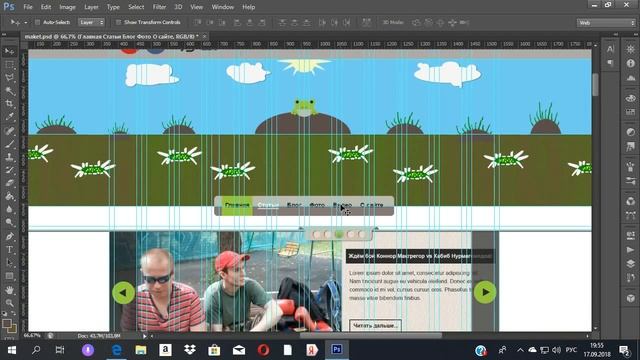The image size is (640, 360).
Task: Select the History Brush tool
Action: coord(10,170)
